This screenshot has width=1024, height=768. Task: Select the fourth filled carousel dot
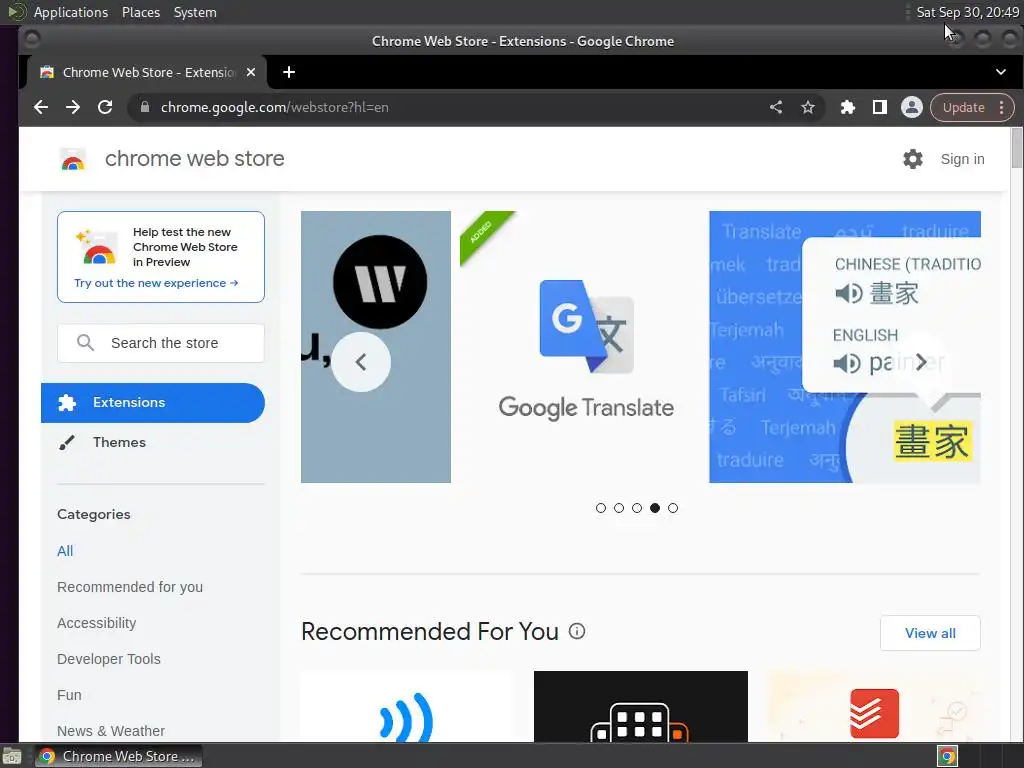tap(655, 508)
